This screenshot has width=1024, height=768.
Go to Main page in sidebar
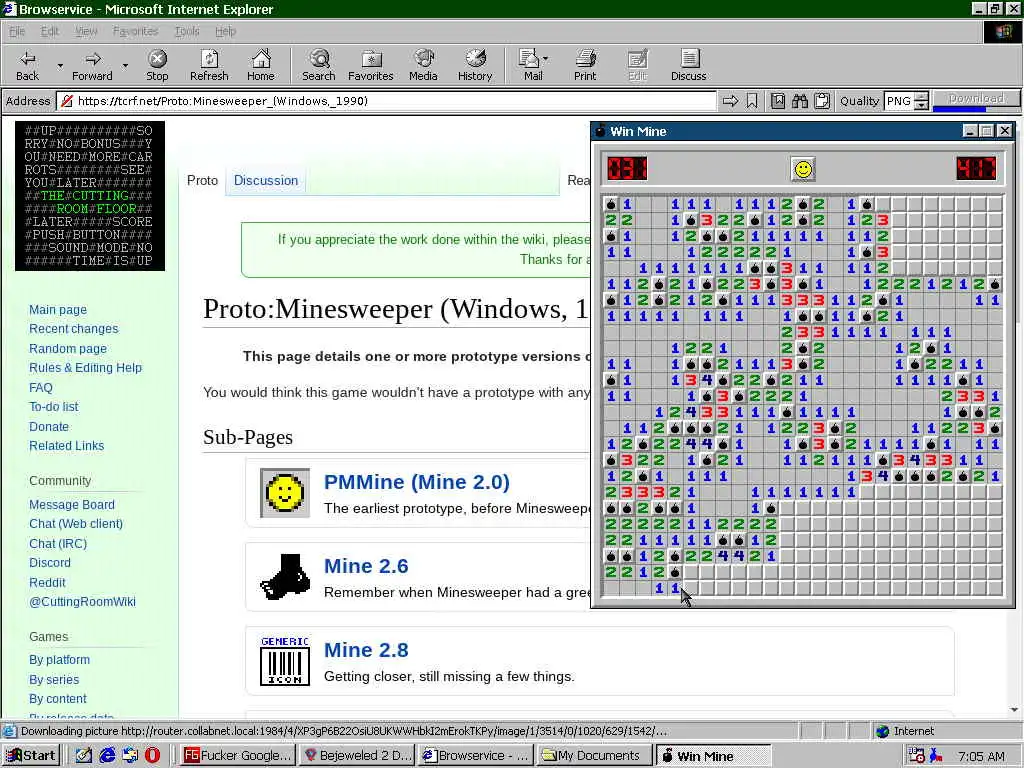point(57,310)
